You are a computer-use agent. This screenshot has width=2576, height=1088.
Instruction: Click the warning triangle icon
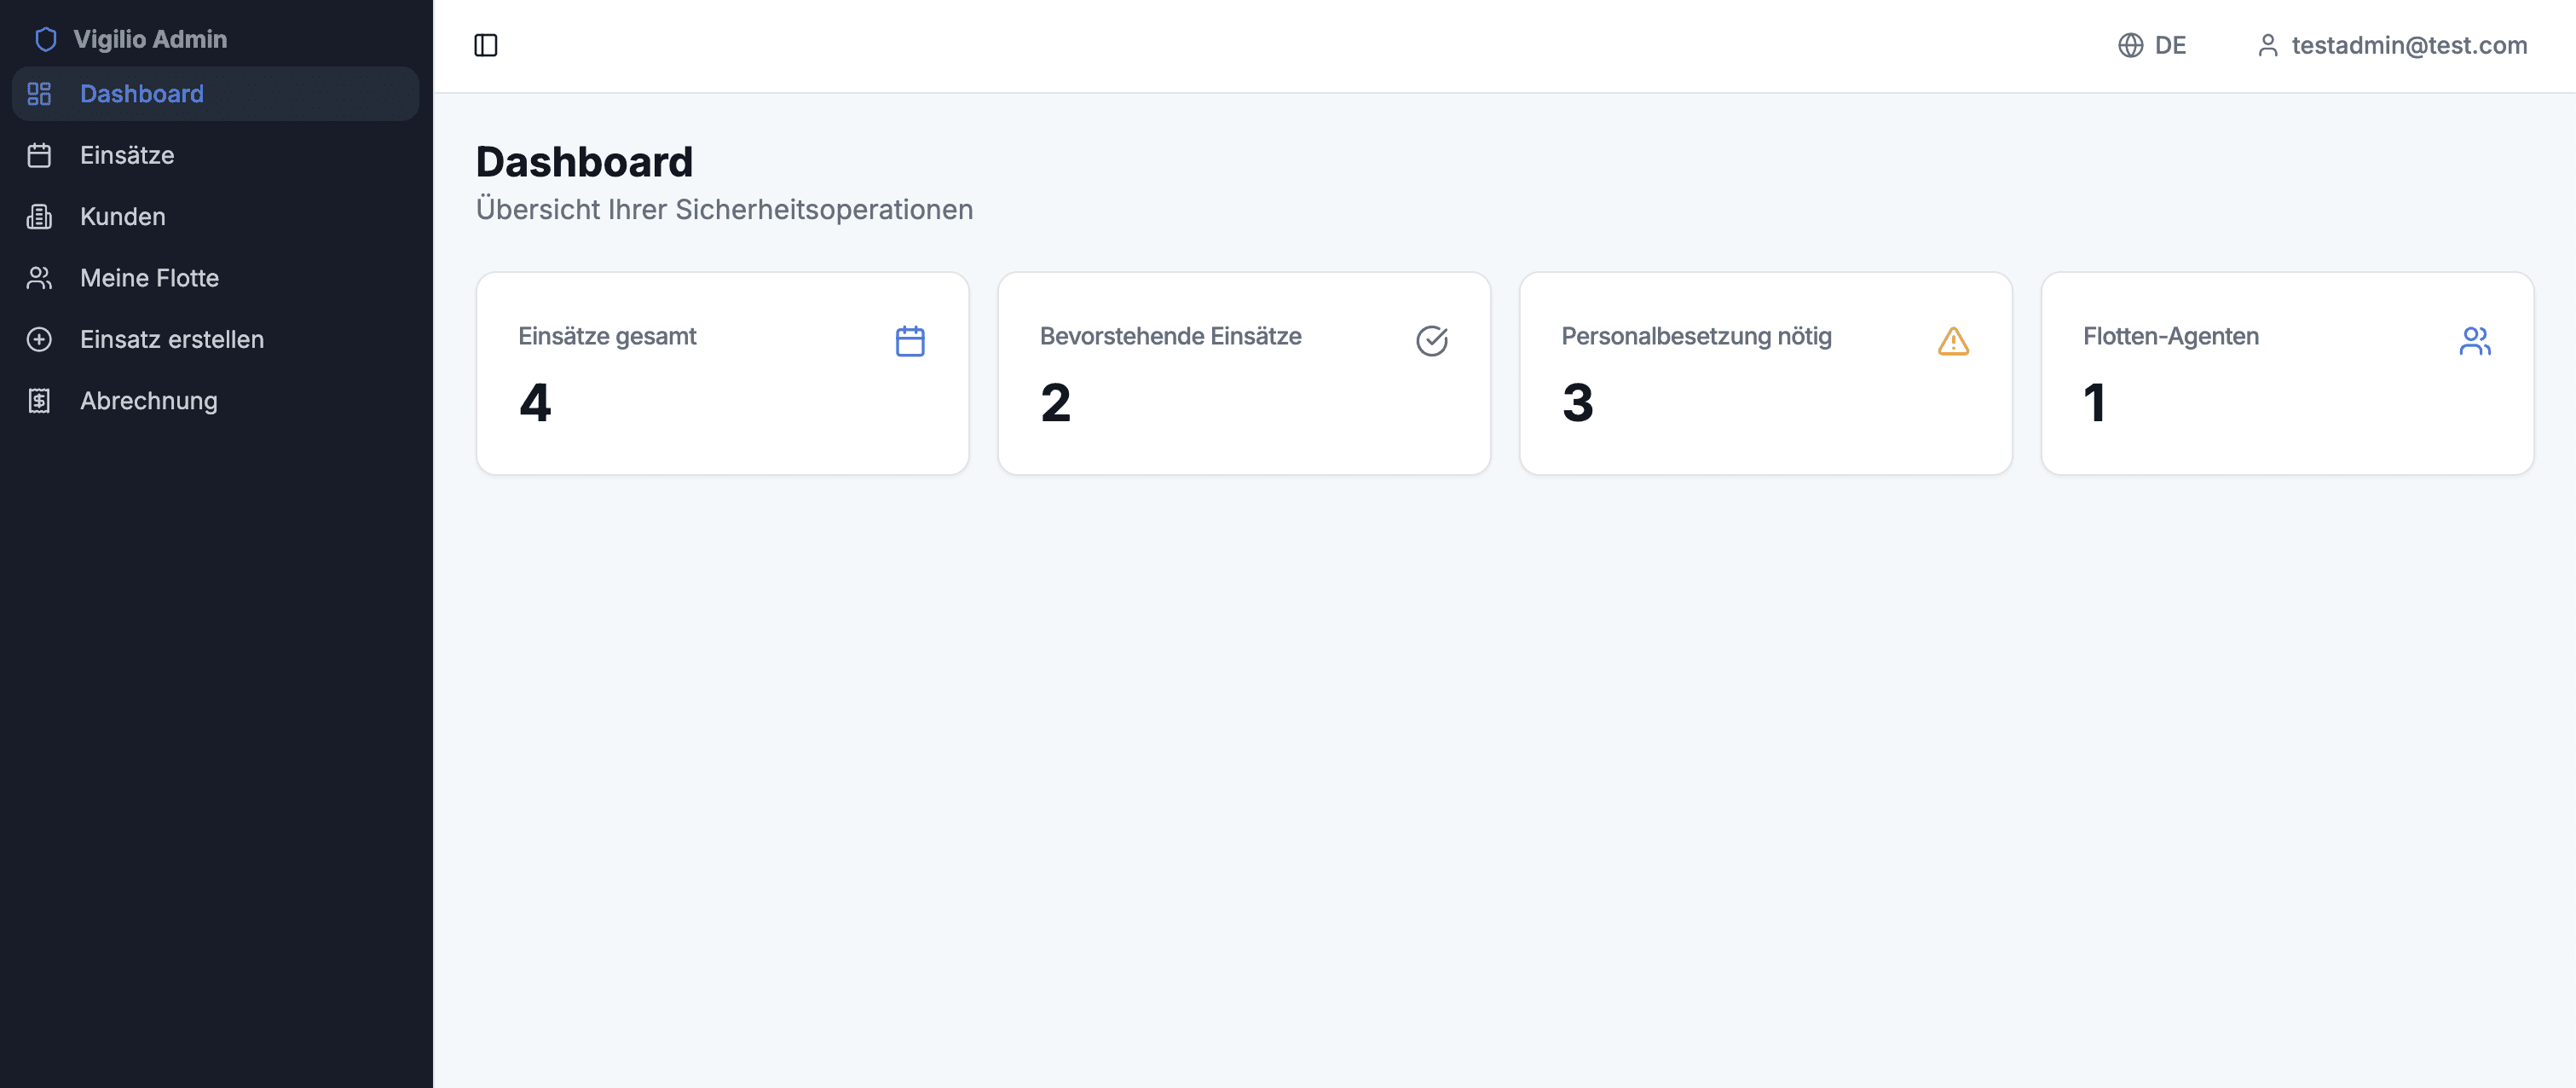(x=1952, y=341)
